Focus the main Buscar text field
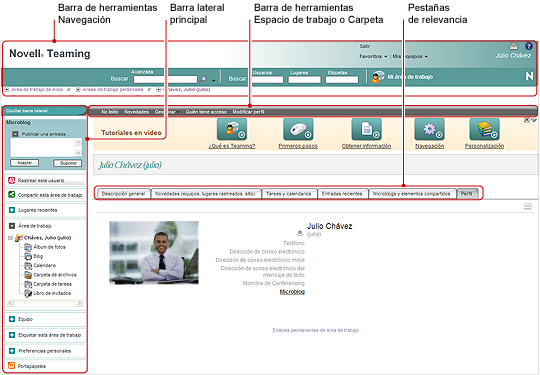The height and width of the screenshot is (375, 540). point(165,80)
